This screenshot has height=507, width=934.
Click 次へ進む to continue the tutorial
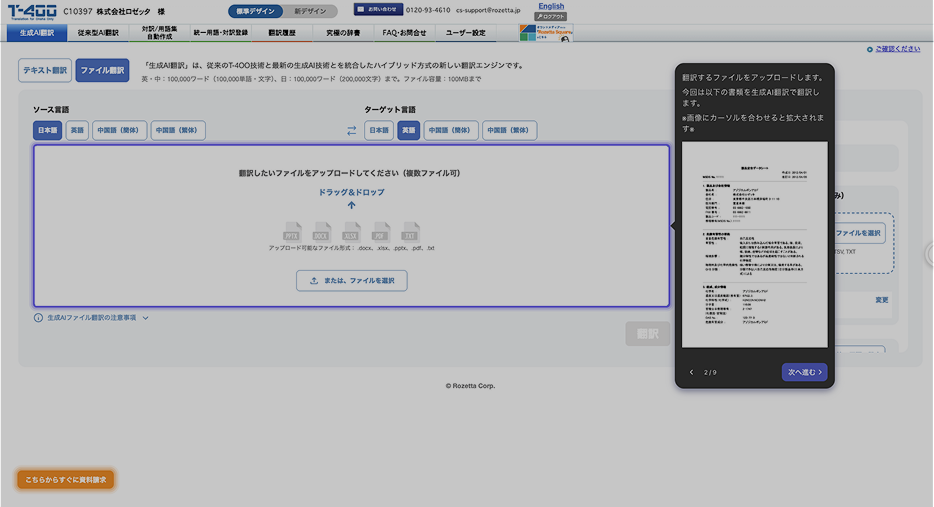[804, 372]
